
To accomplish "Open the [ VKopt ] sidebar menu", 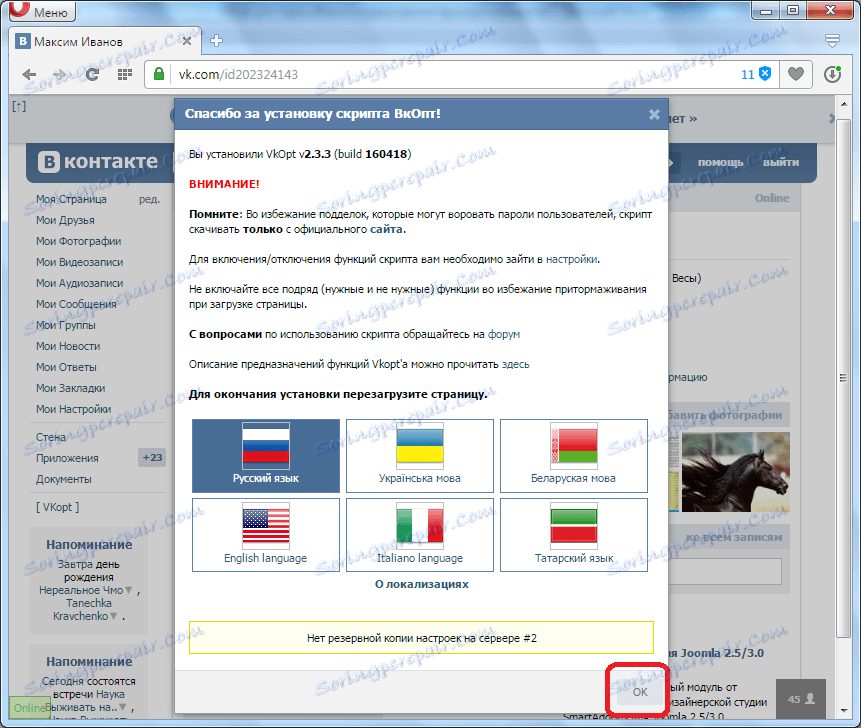I will [x=58, y=507].
